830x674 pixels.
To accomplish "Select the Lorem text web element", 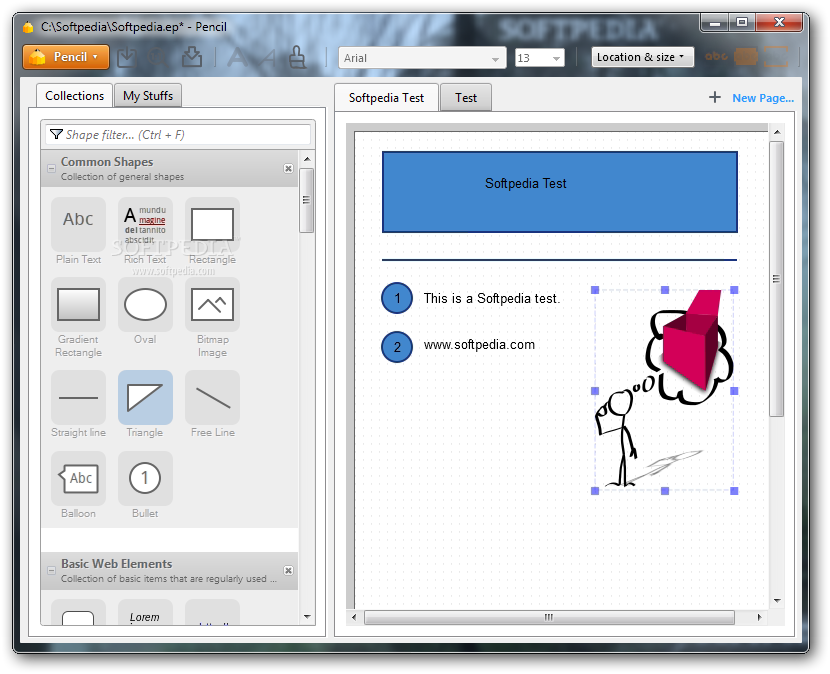I will click(x=145, y=613).
